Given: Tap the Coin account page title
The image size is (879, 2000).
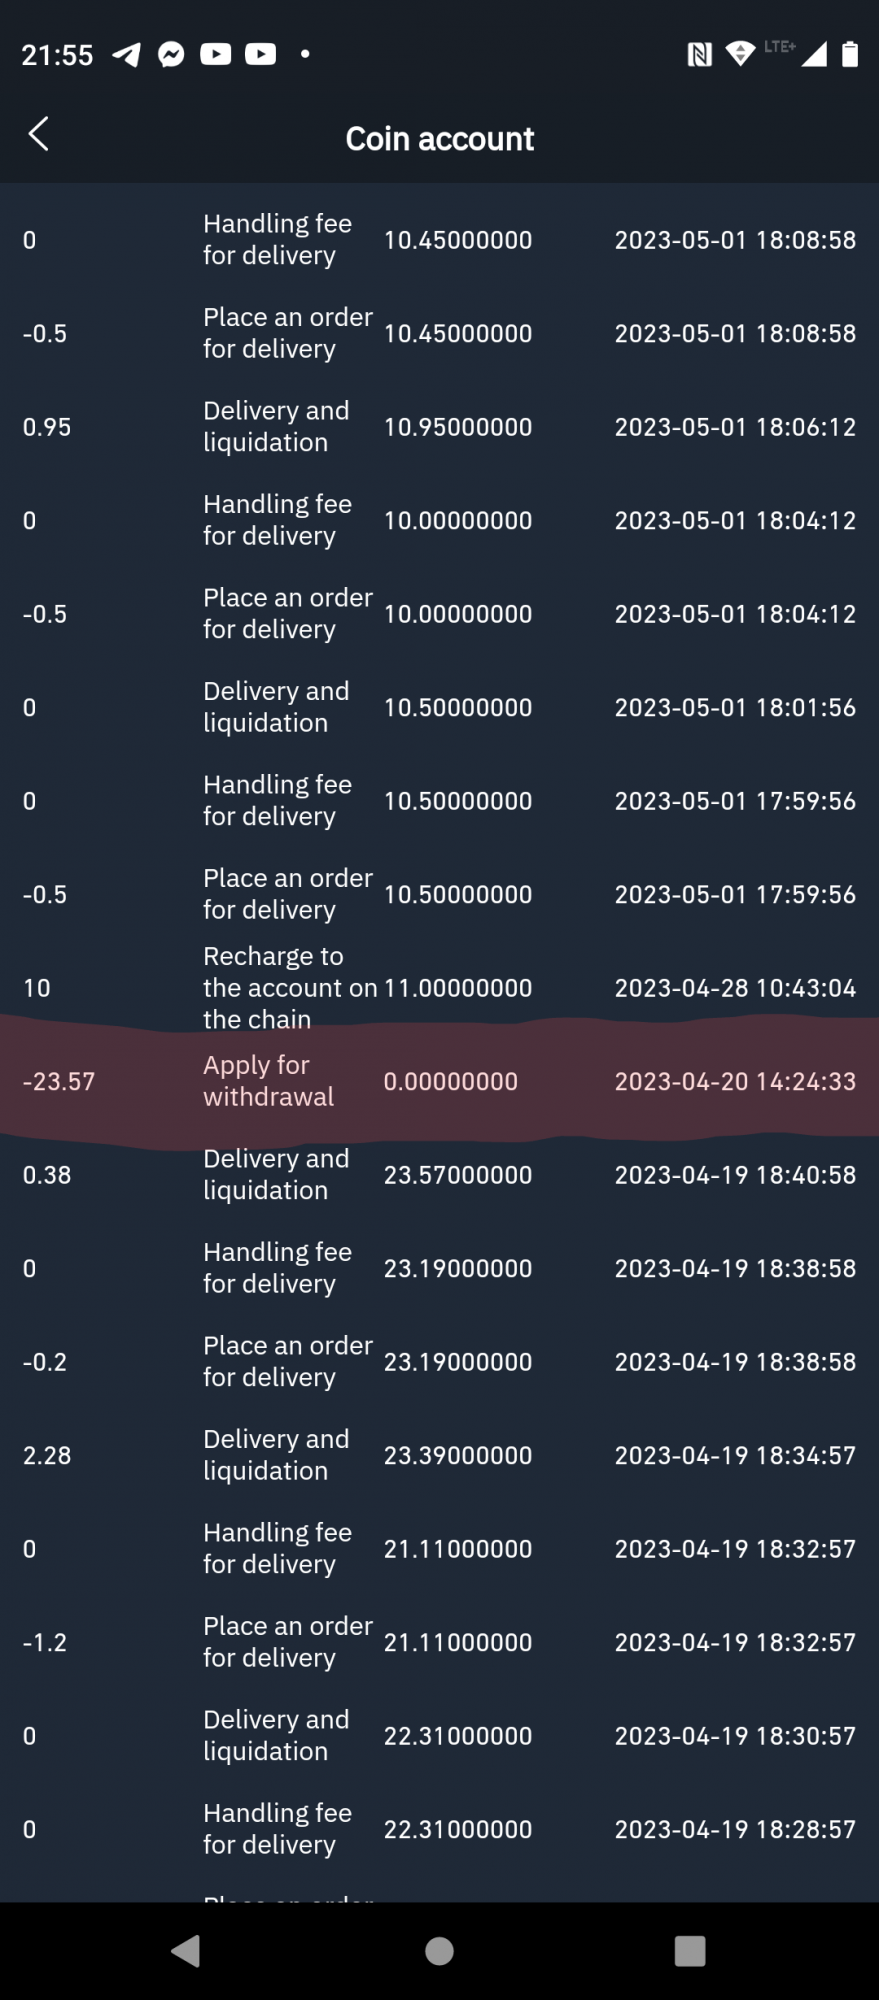Looking at the screenshot, I should coord(439,139).
